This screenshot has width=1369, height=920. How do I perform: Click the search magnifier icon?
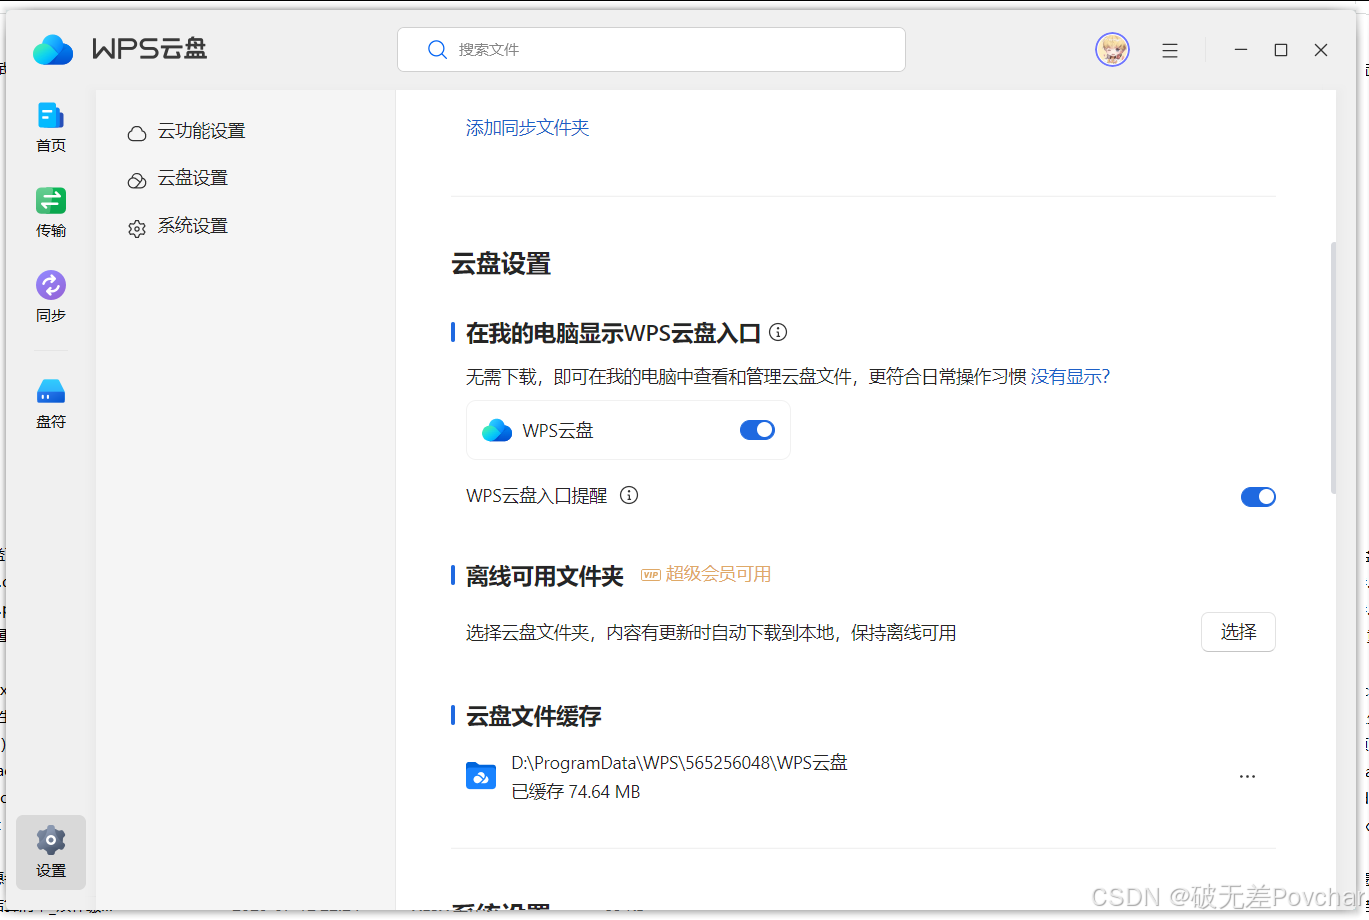437,49
